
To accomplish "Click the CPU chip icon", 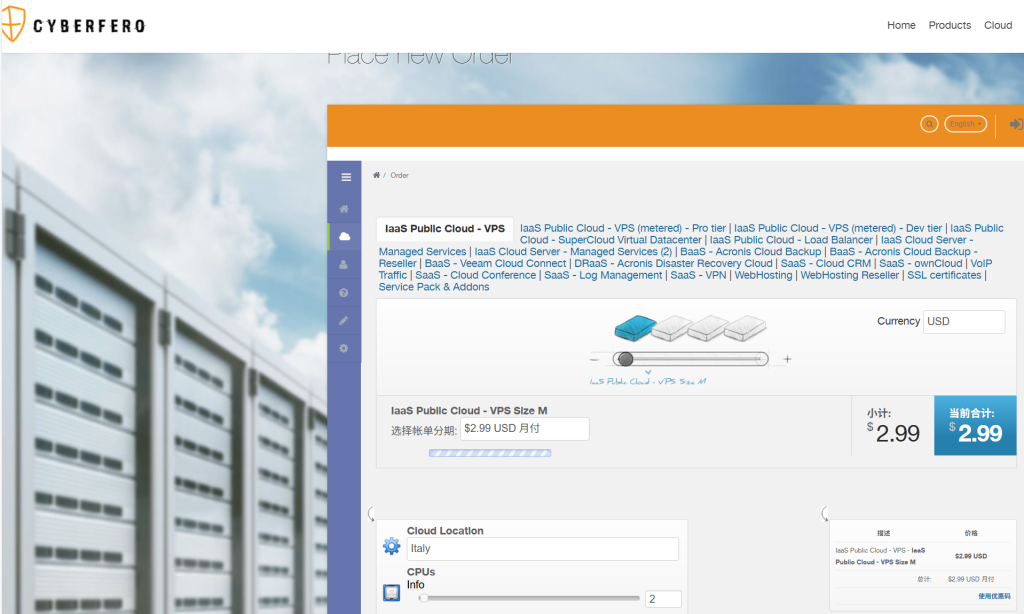I will click(x=391, y=592).
